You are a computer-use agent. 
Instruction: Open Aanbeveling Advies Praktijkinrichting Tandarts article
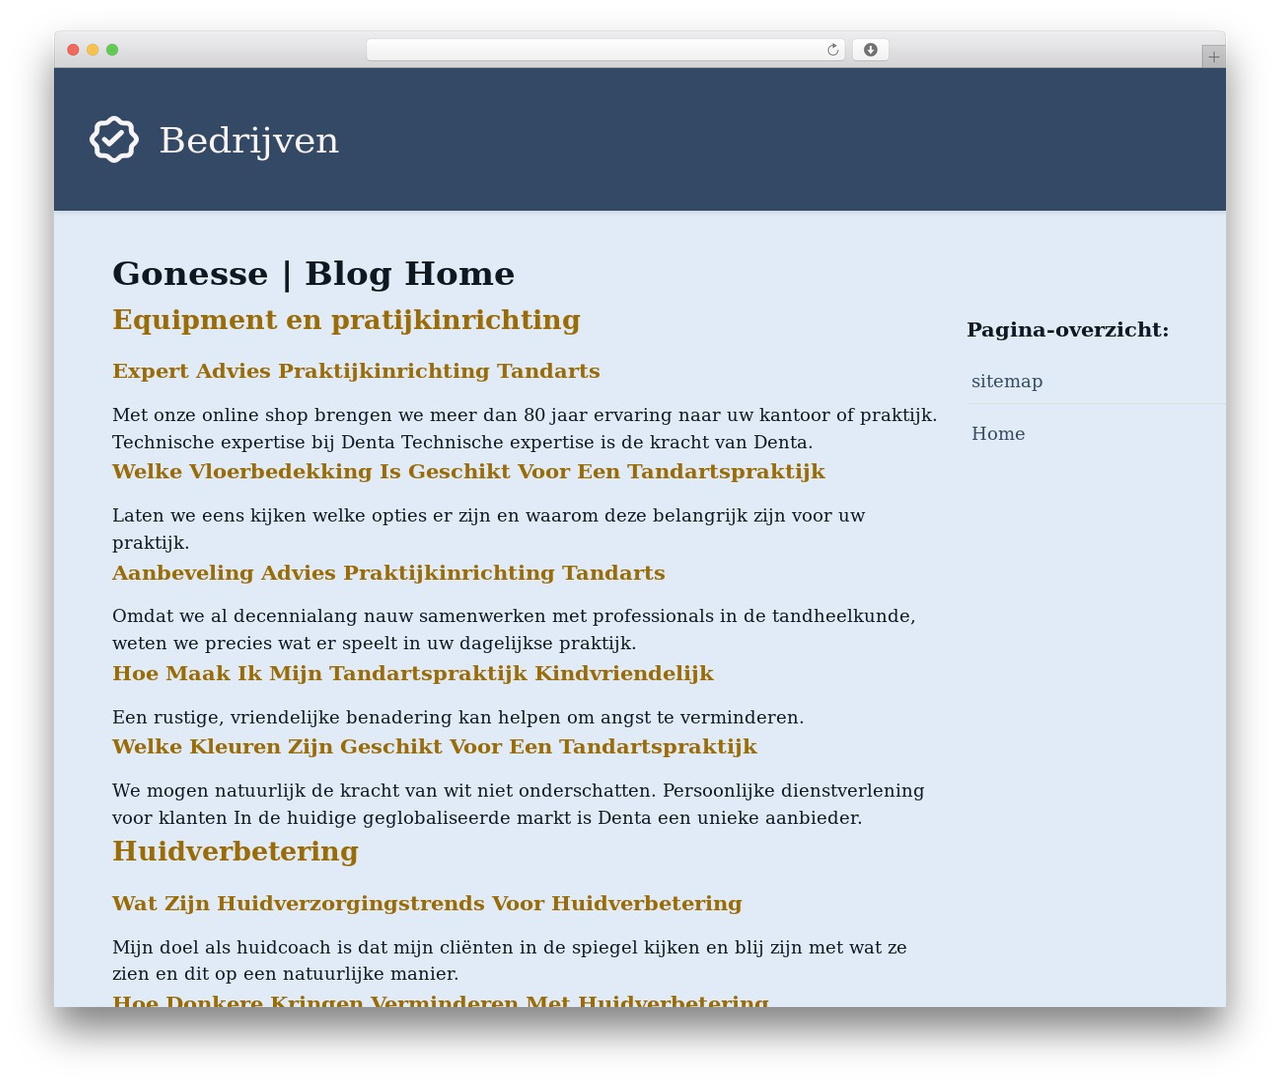click(388, 573)
